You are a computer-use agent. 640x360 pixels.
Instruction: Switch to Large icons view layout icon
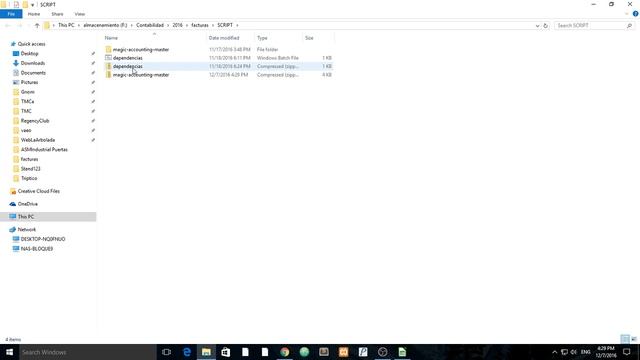point(634,339)
